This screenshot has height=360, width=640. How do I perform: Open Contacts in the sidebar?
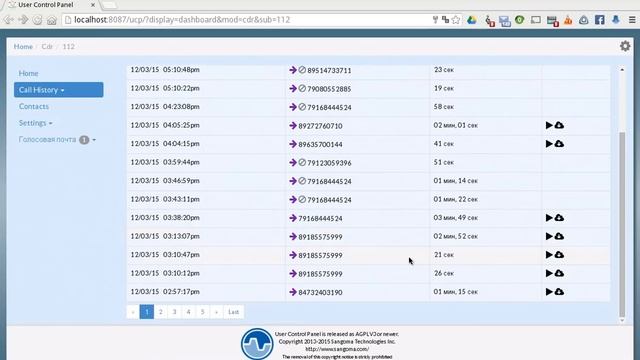pyautogui.click(x=33, y=107)
